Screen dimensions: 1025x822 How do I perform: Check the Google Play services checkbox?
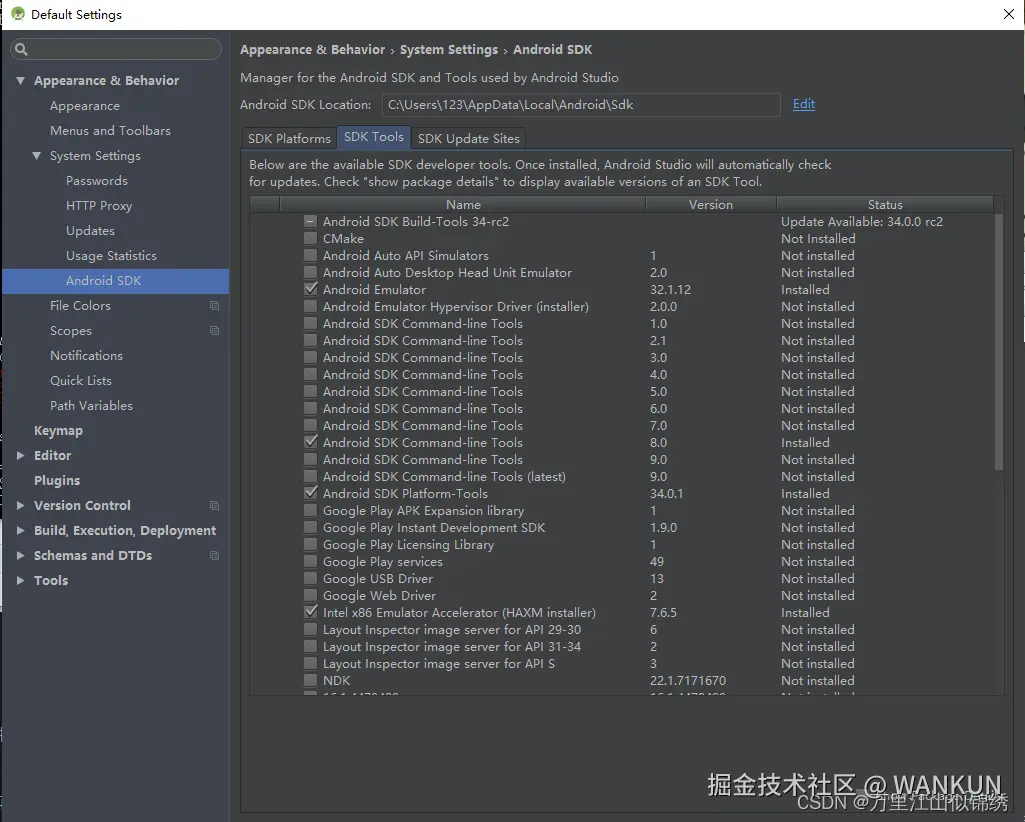pyautogui.click(x=311, y=561)
